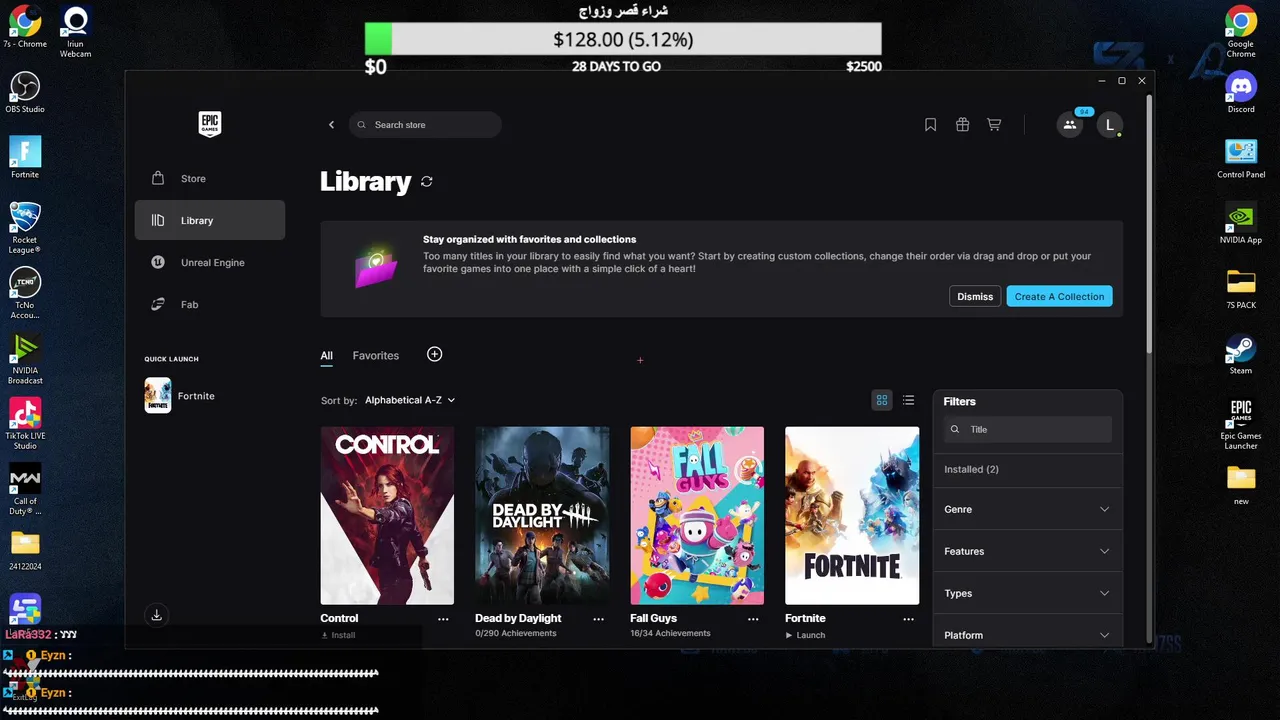Switch to the Favorites tab
This screenshot has width=1280, height=720.
pos(376,355)
